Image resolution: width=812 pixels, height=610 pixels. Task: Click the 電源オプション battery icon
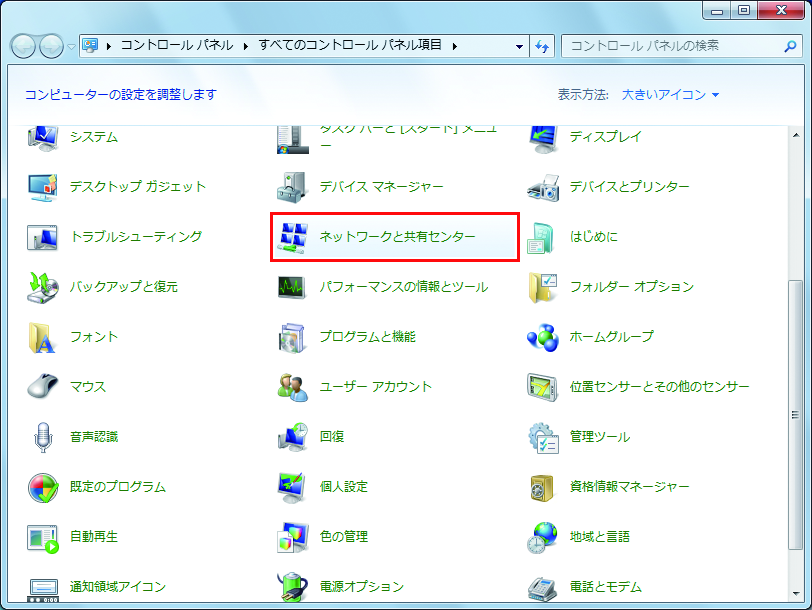[x=293, y=586]
